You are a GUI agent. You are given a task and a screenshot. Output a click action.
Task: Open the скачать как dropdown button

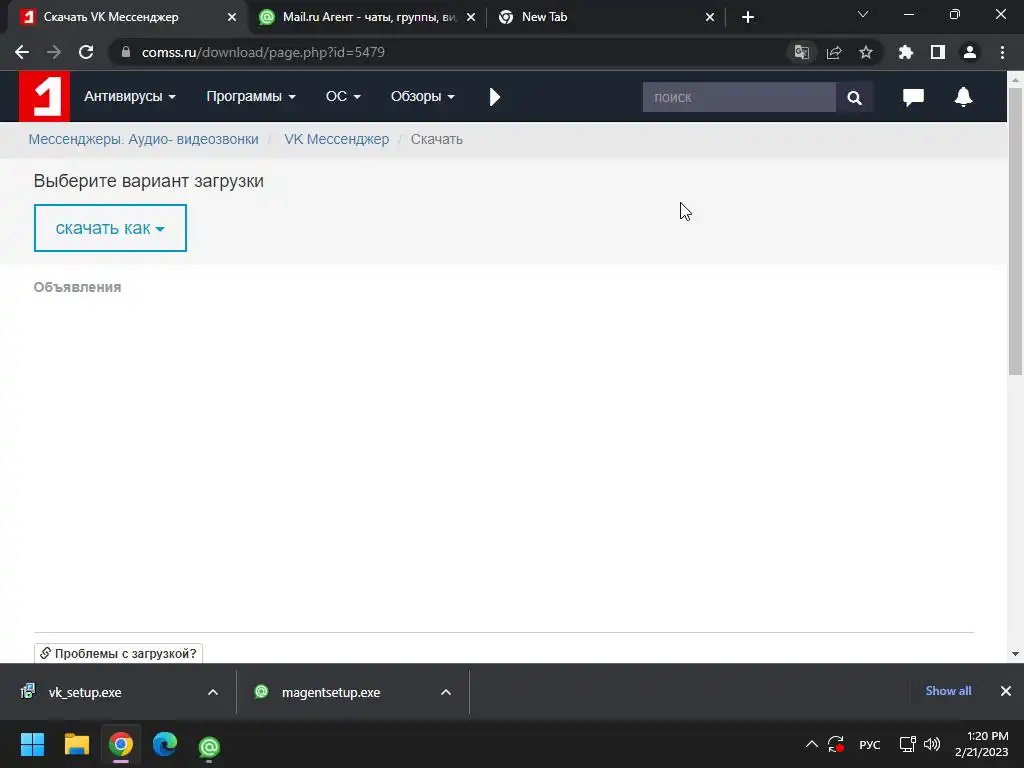click(110, 228)
